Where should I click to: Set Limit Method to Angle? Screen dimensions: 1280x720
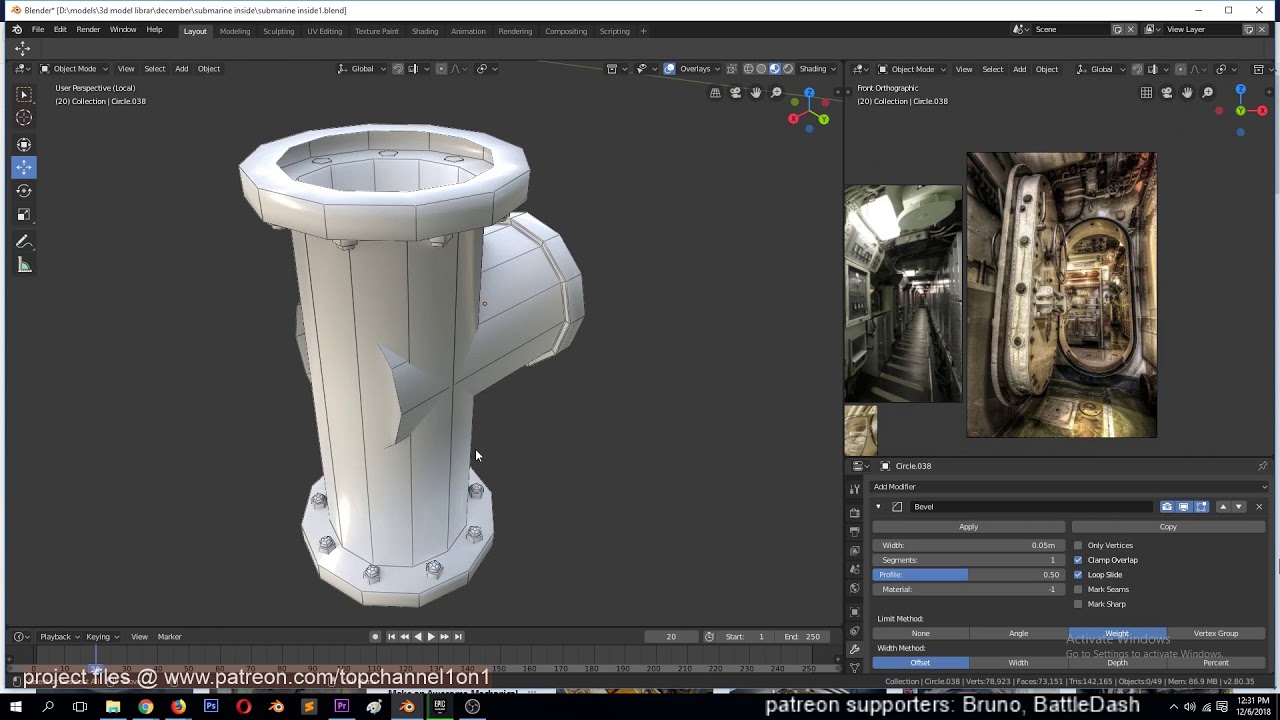tap(1018, 633)
